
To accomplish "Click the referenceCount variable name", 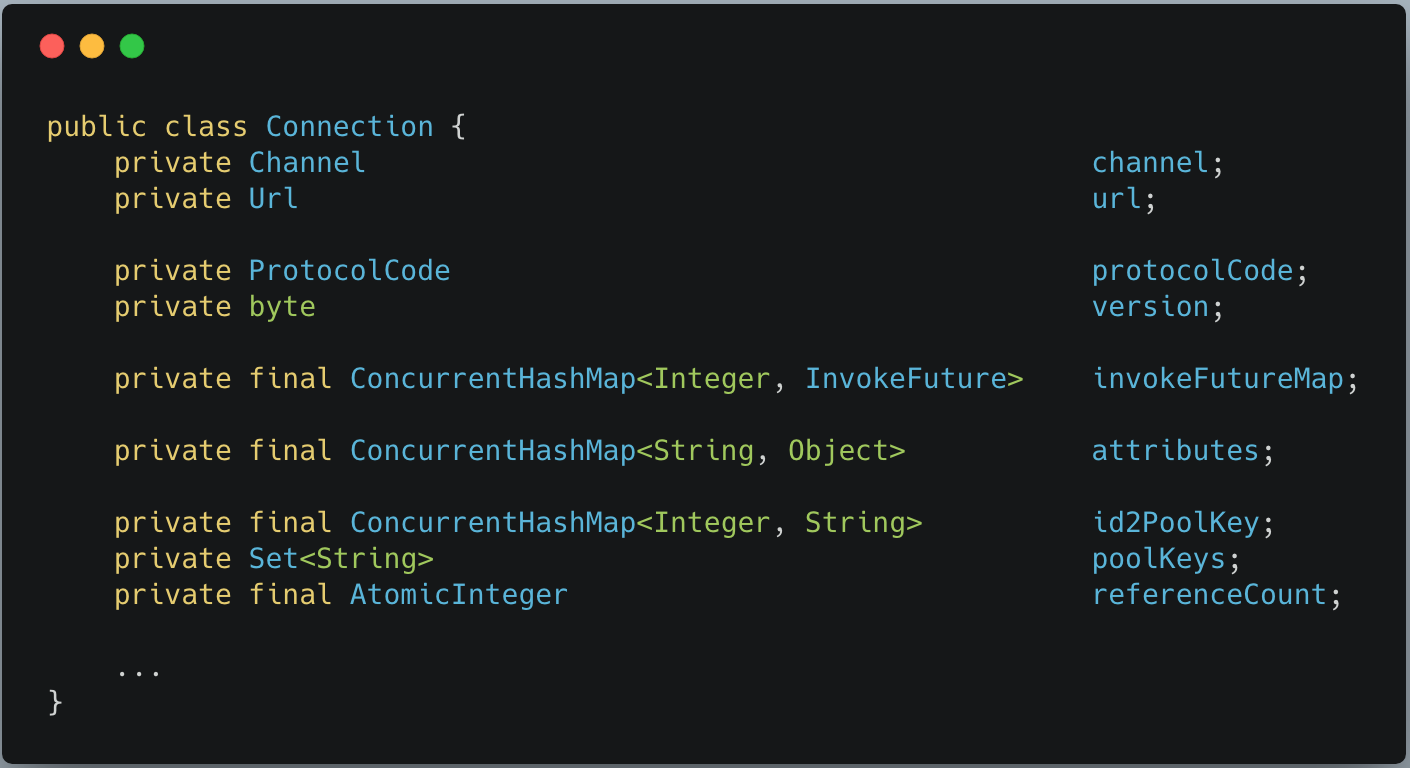I will pyautogui.click(x=1208, y=595).
